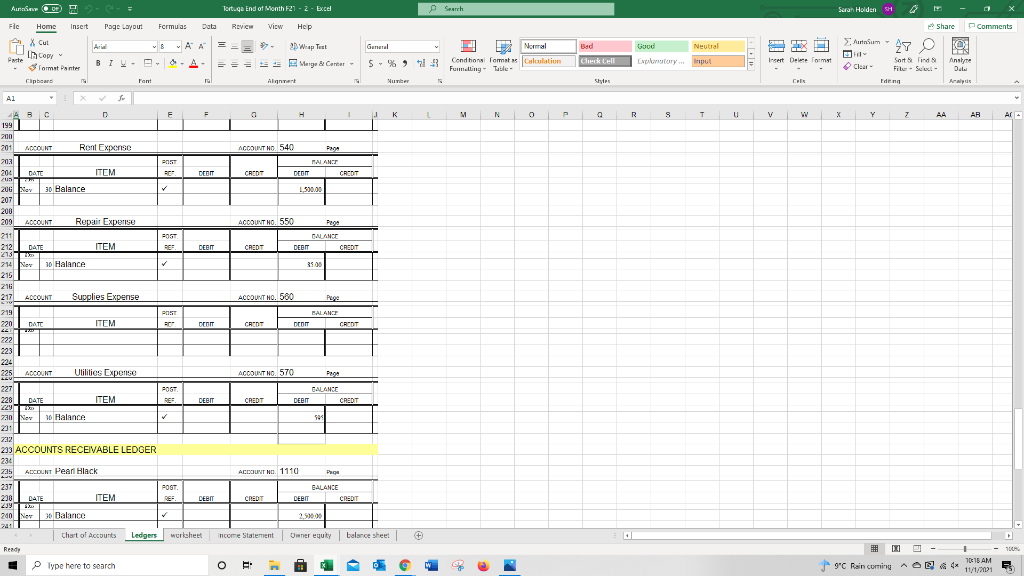The image size is (1024, 576).
Task: Click the increase indent icon
Action: tap(276, 64)
